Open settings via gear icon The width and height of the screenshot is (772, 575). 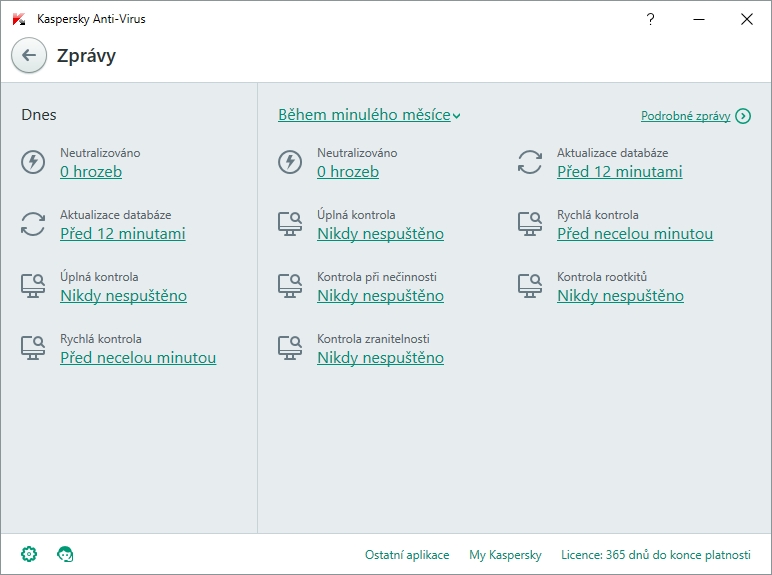pos(29,554)
